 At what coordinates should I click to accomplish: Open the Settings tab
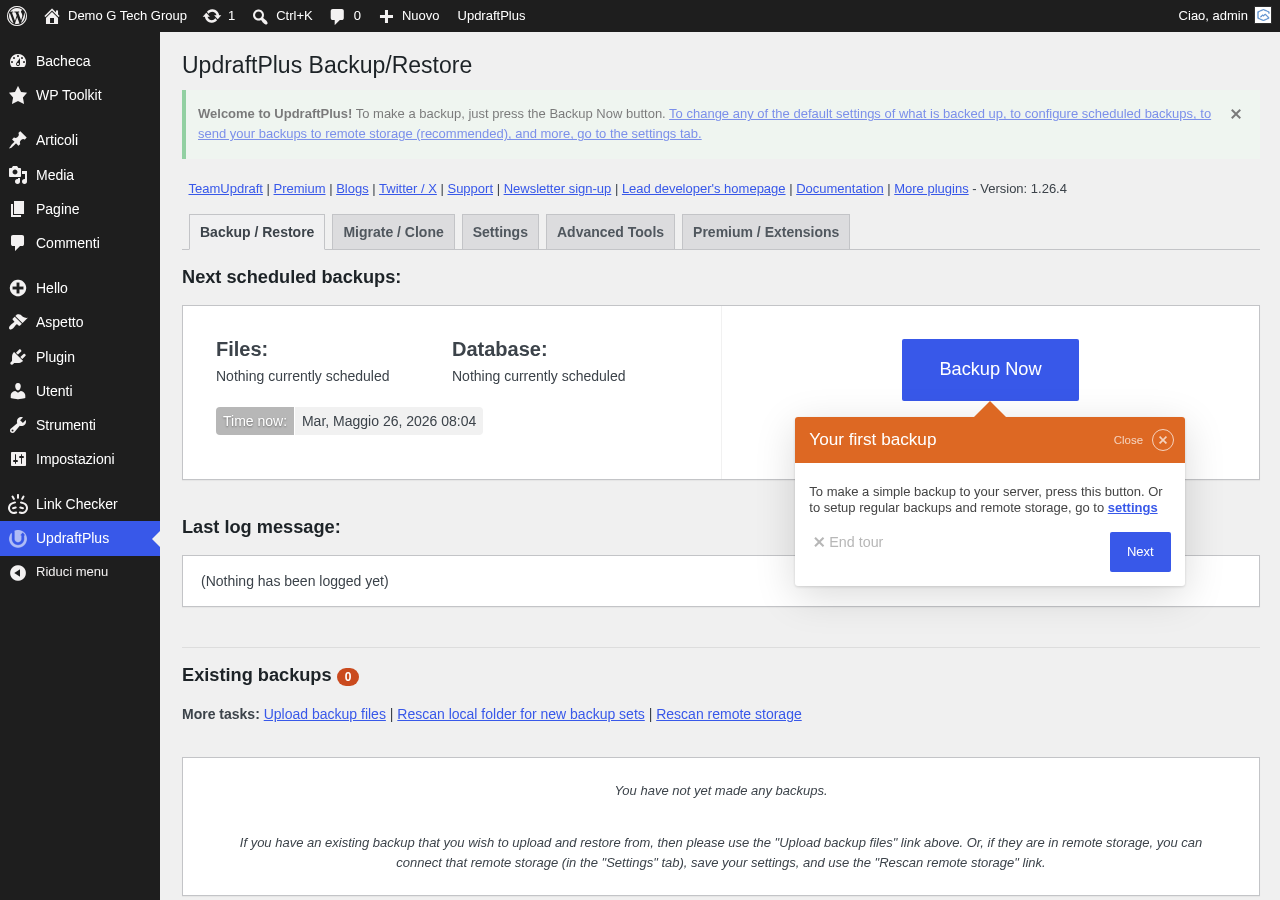[x=500, y=232]
